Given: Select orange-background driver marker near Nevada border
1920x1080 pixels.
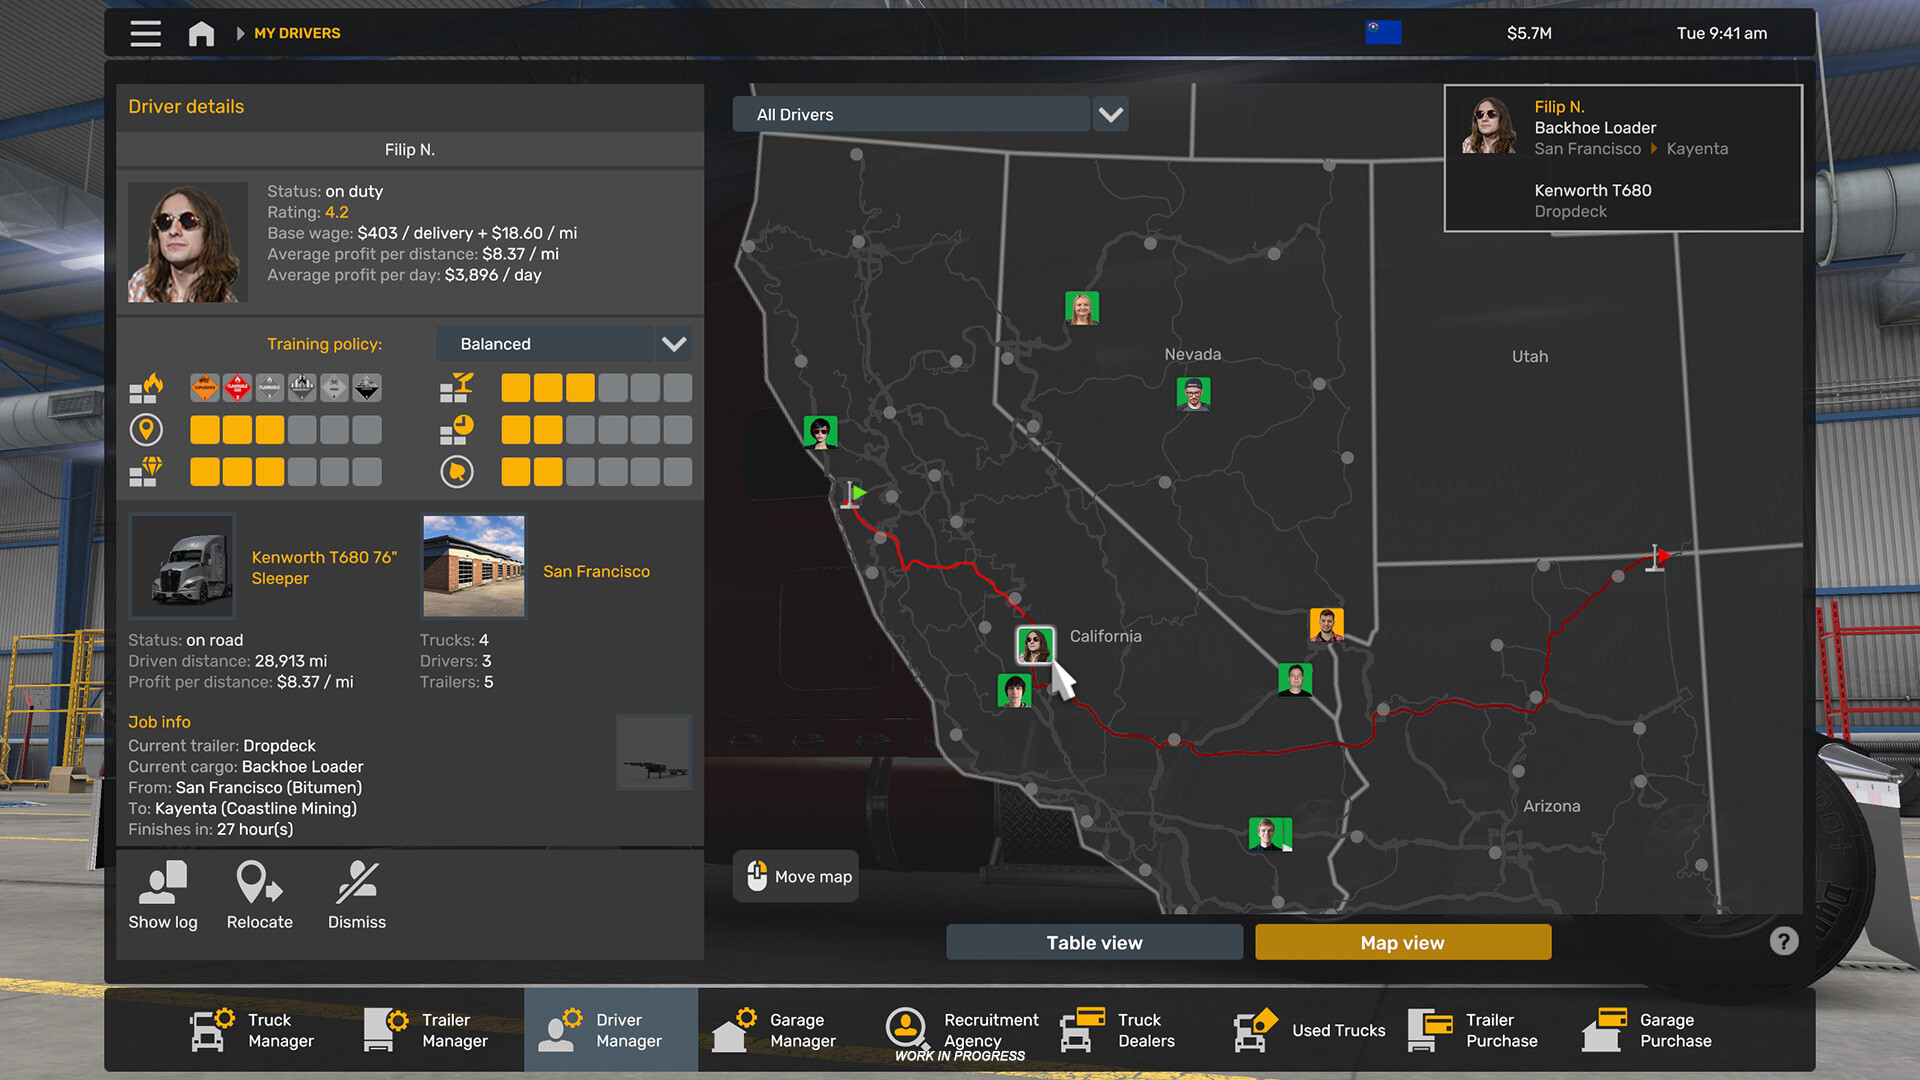Looking at the screenshot, I should click(1326, 625).
